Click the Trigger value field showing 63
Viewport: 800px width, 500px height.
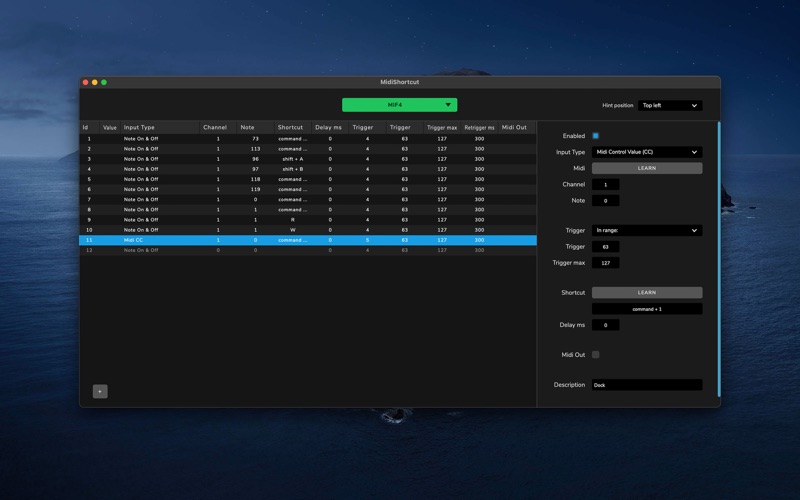point(606,246)
